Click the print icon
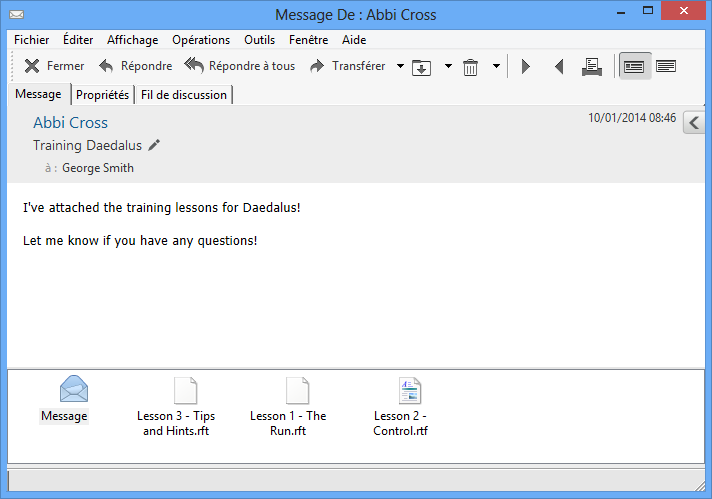The width and height of the screenshot is (712, 499). point(592,67)
